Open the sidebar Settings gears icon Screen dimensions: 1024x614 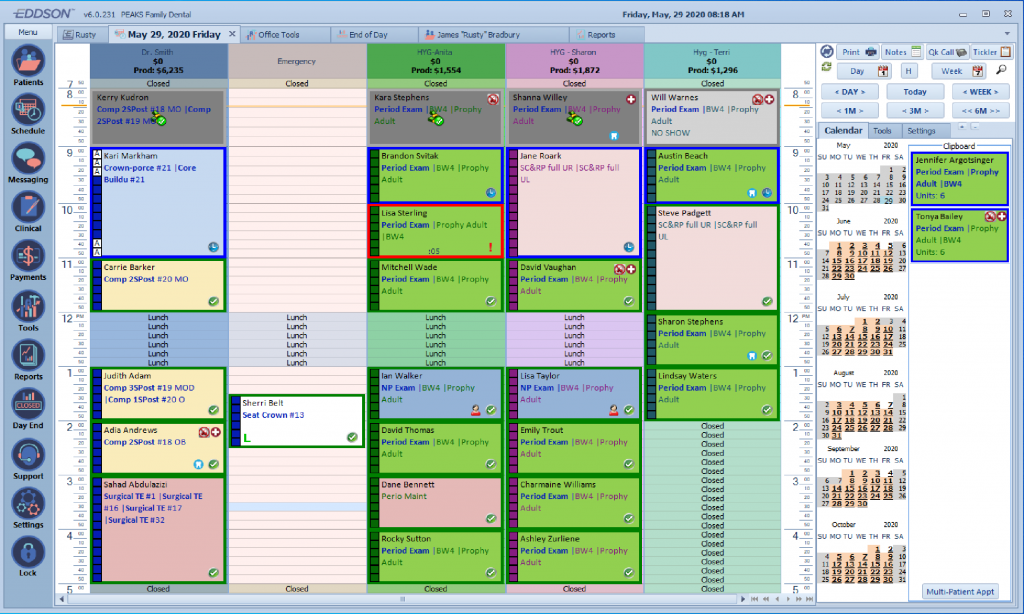27,504
